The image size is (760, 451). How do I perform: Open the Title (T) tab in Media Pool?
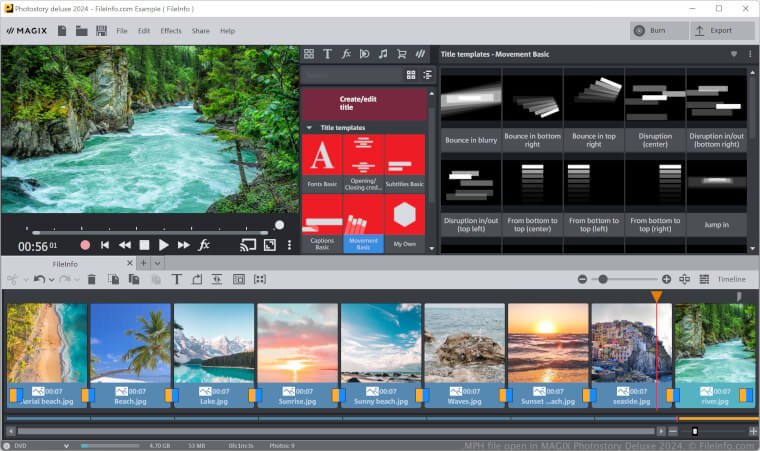[x=327, y=54]
